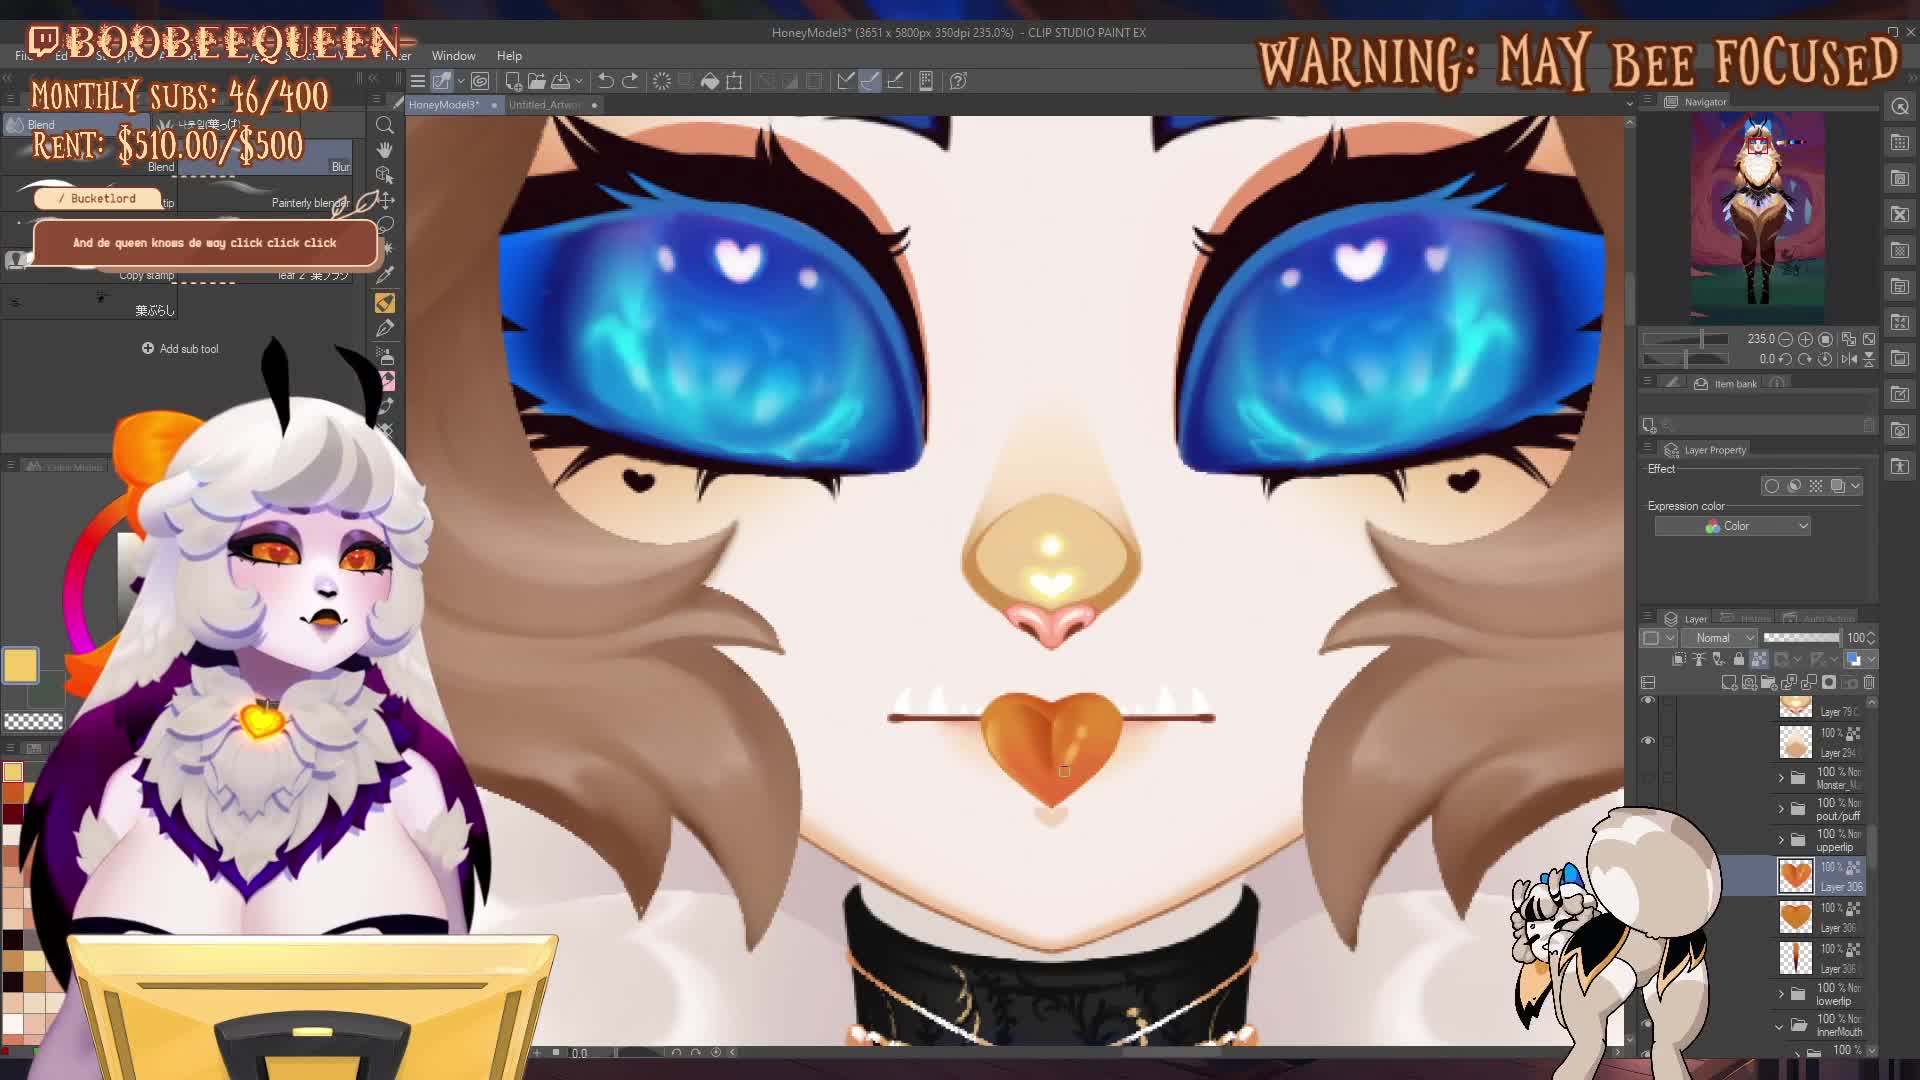The image size is (1920, 1080).
Task: Click New raster layer icon
Action: pos(1729,683)
